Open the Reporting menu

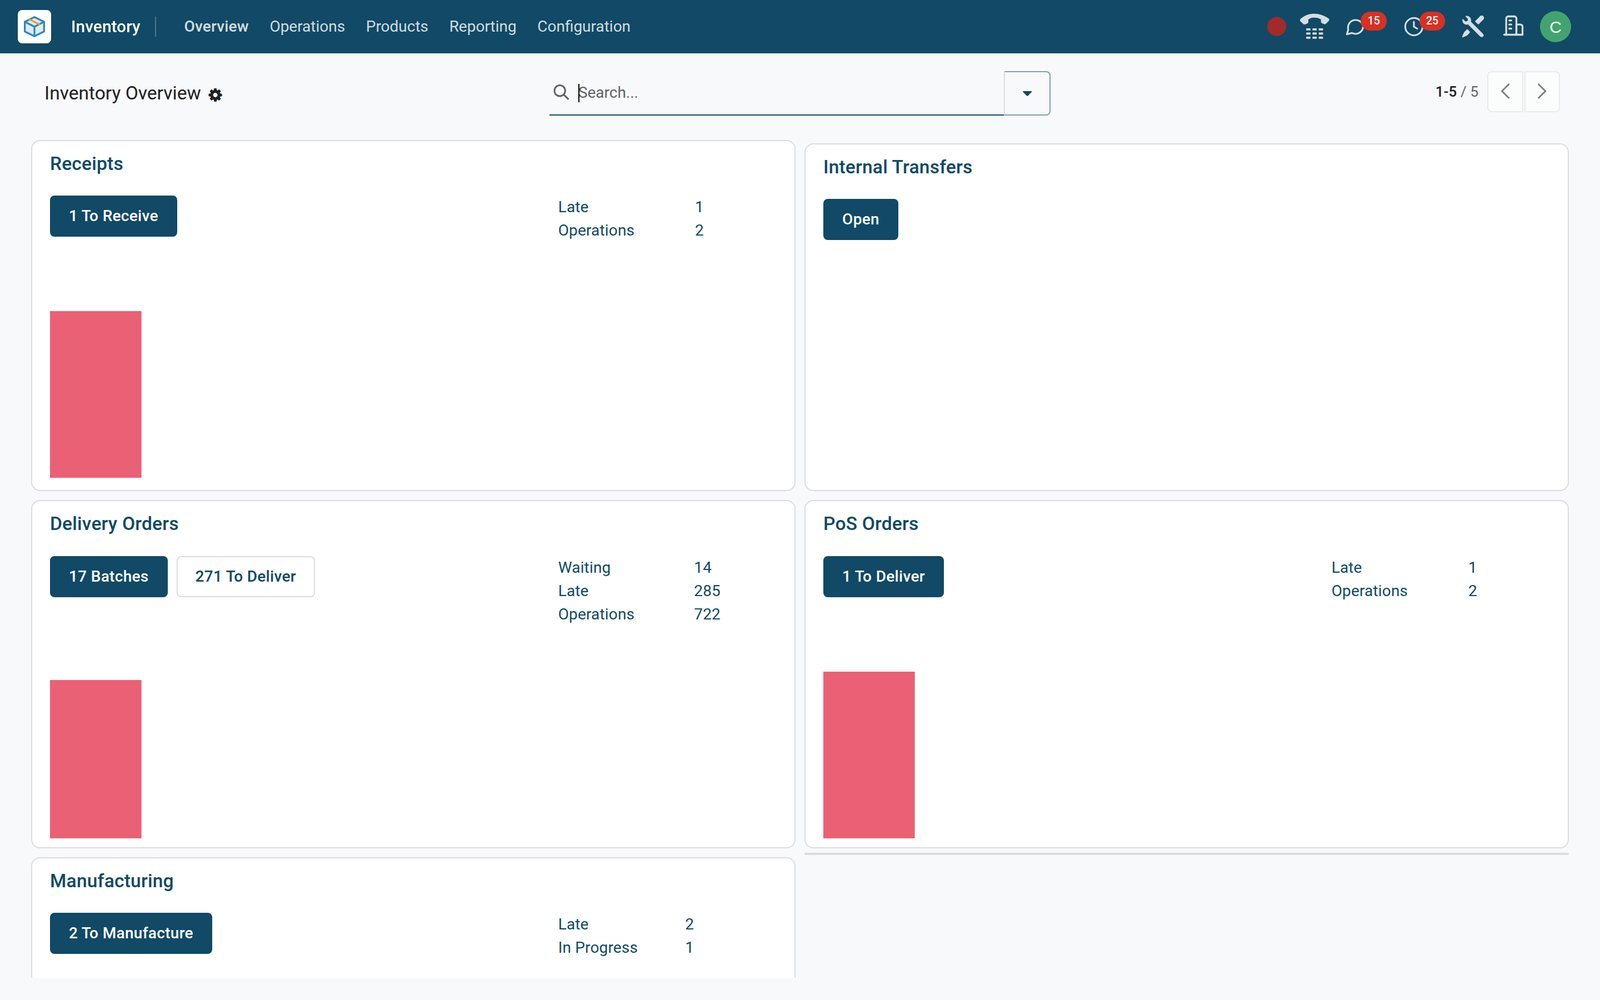[483, 27]
